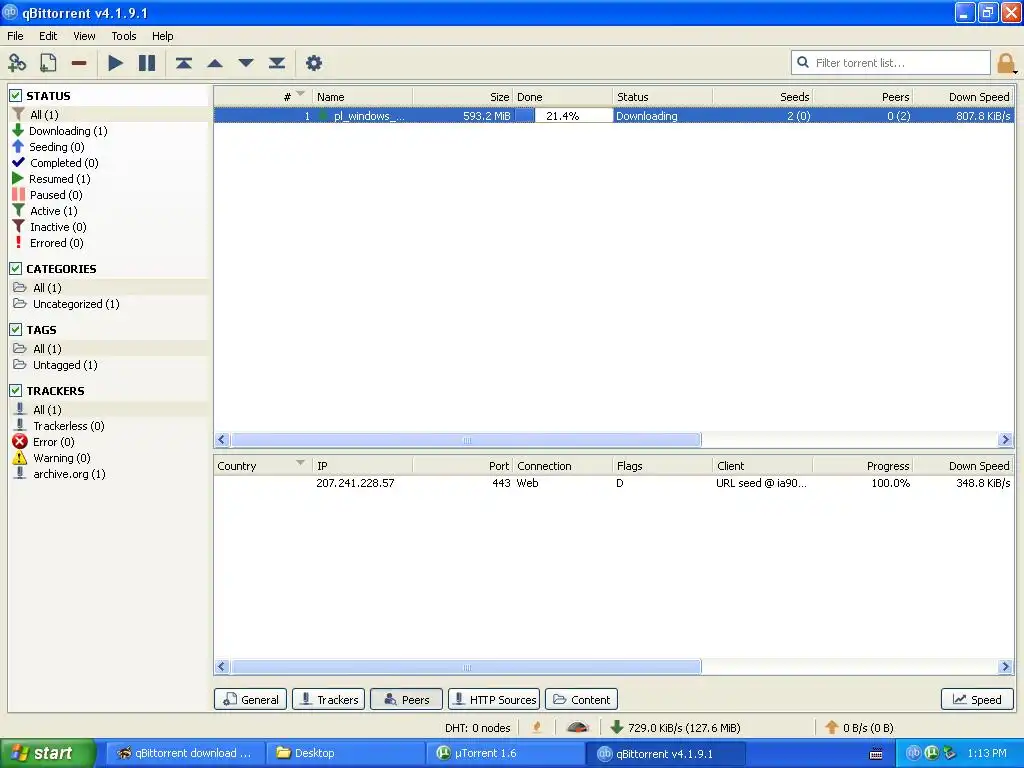Image resolution: width=1024 pixels, height=768 pixels.
Task: Open the Speed graph button
Action: [977, 699]
